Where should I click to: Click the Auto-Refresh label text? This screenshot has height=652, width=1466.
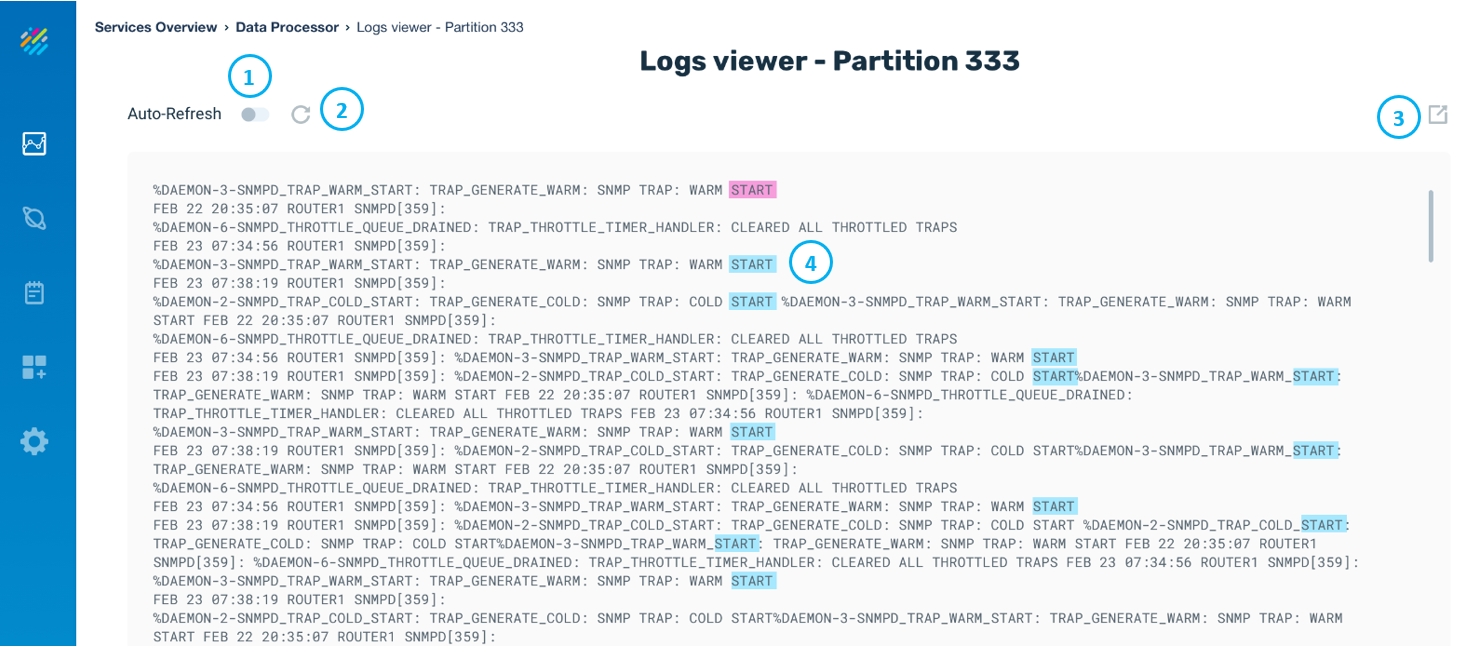coord(174,114)
